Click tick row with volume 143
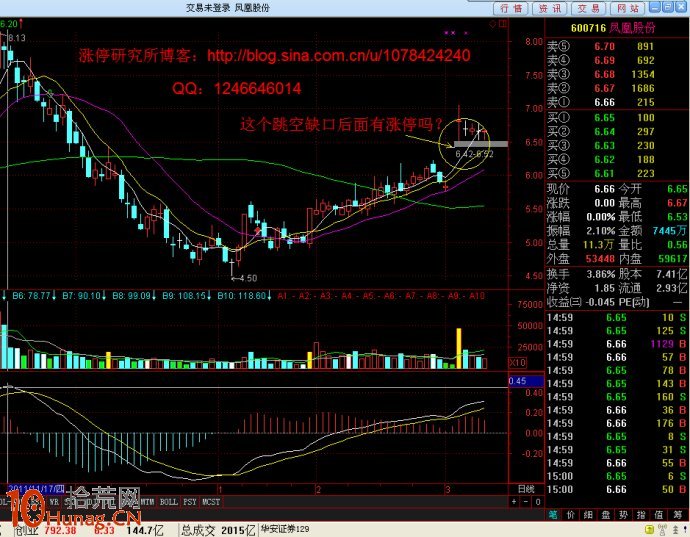The image size is (690, 537). pyautogui.click(x=617, y=383)
